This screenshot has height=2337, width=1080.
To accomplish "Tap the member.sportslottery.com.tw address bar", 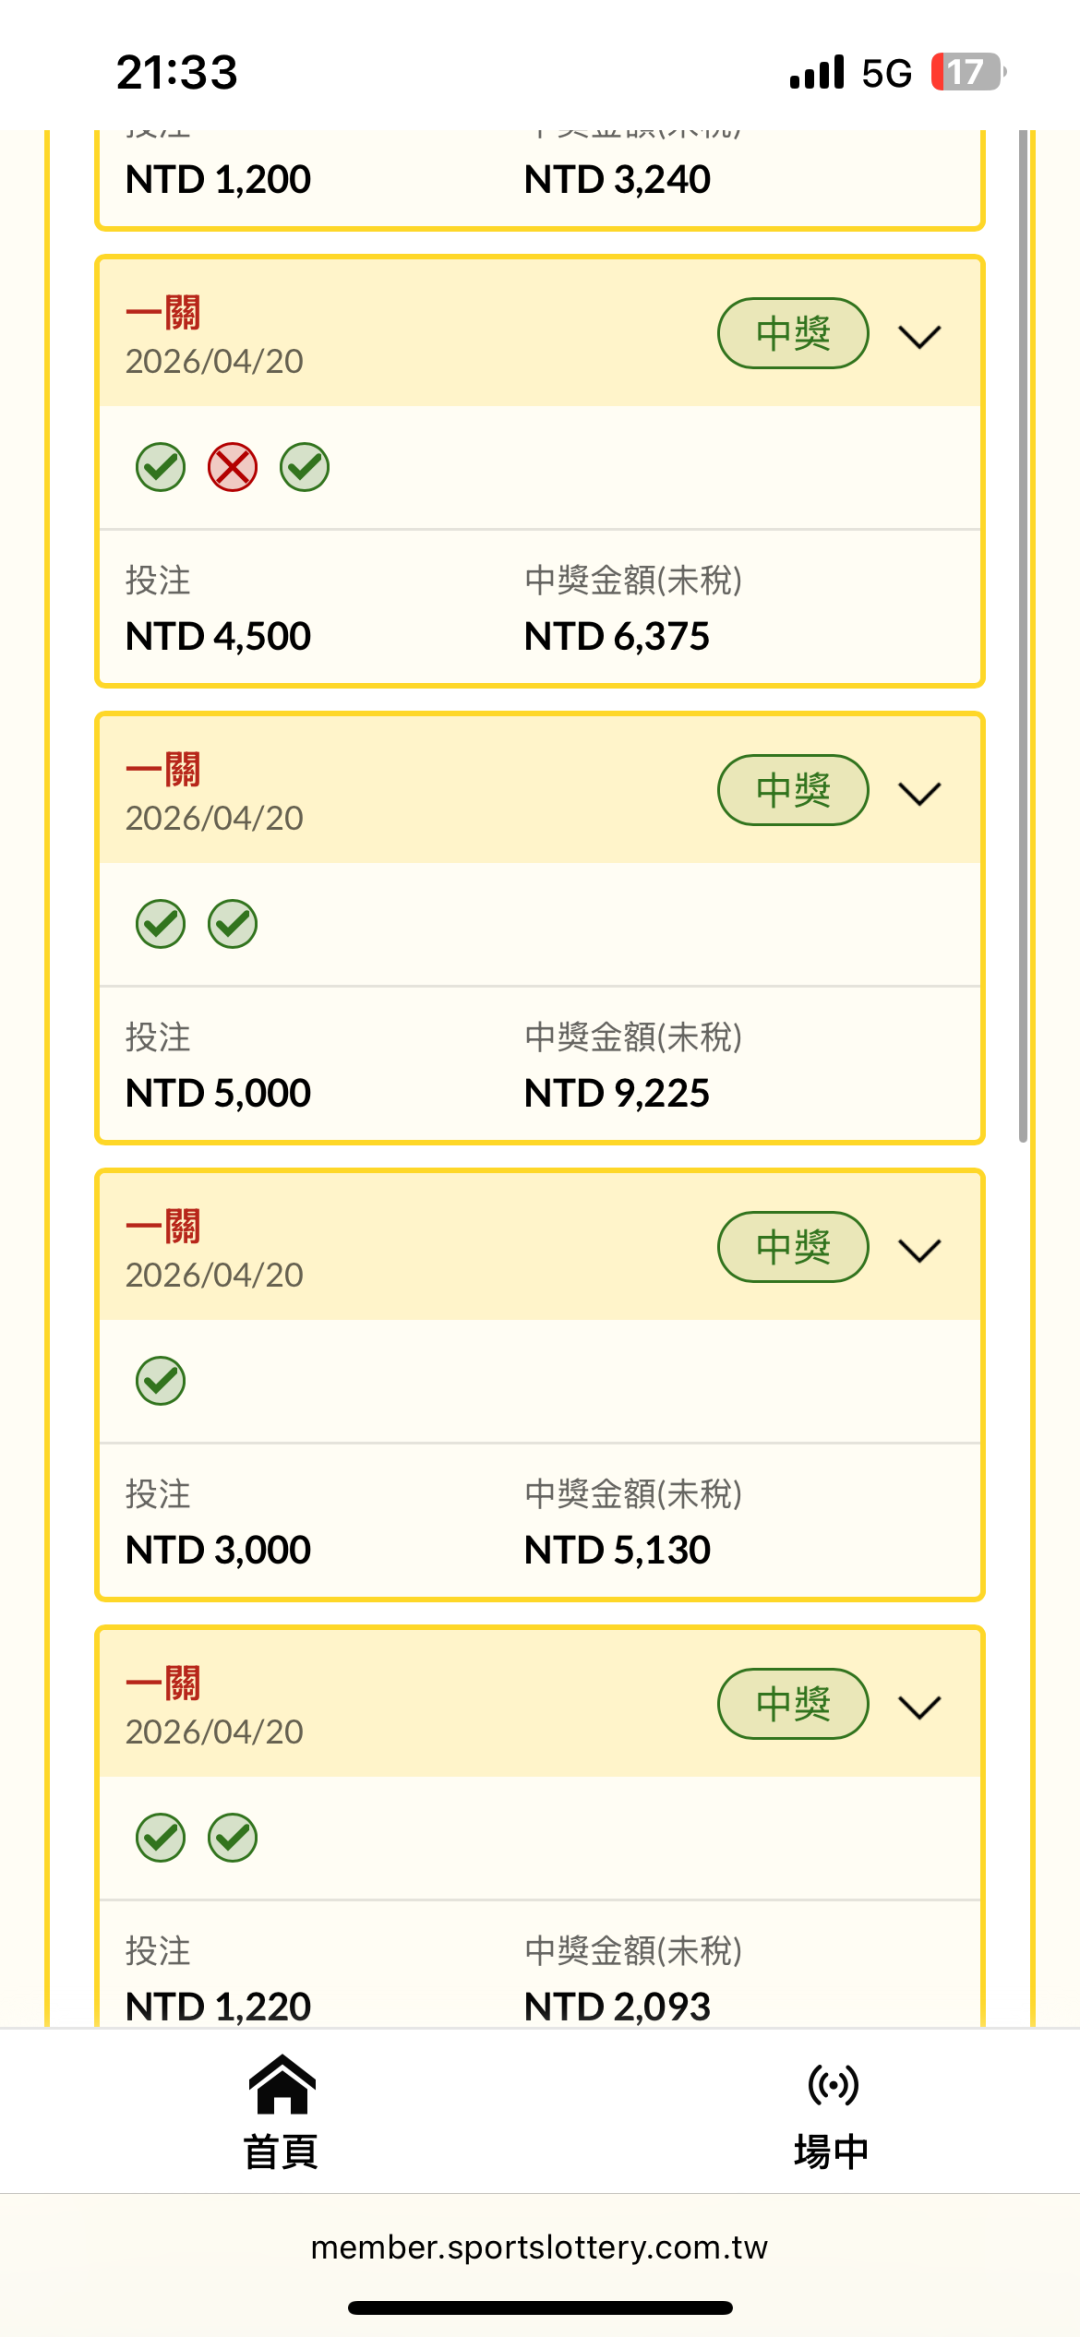I will (540, 2247).
